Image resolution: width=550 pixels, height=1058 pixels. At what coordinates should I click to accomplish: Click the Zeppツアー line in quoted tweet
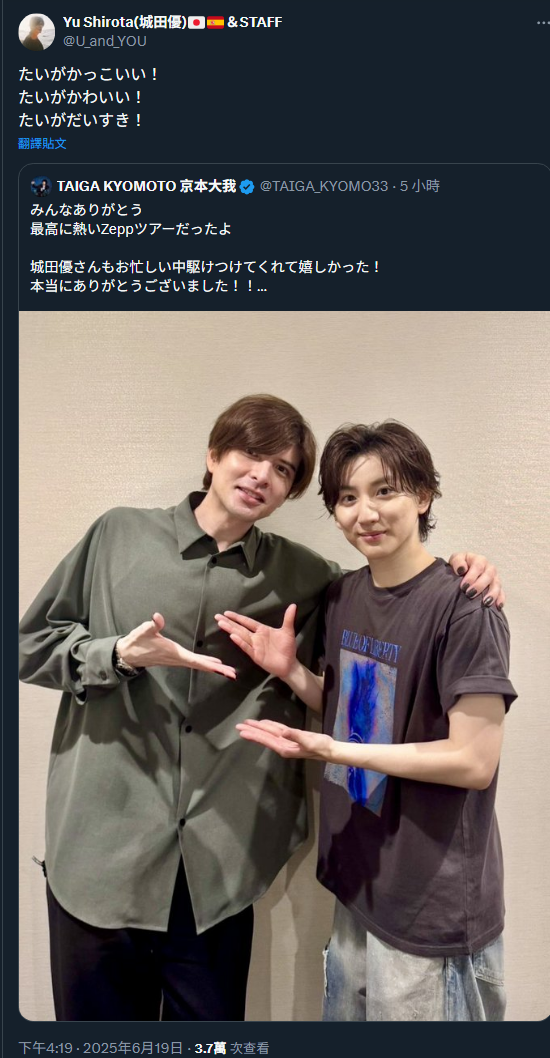131,229
